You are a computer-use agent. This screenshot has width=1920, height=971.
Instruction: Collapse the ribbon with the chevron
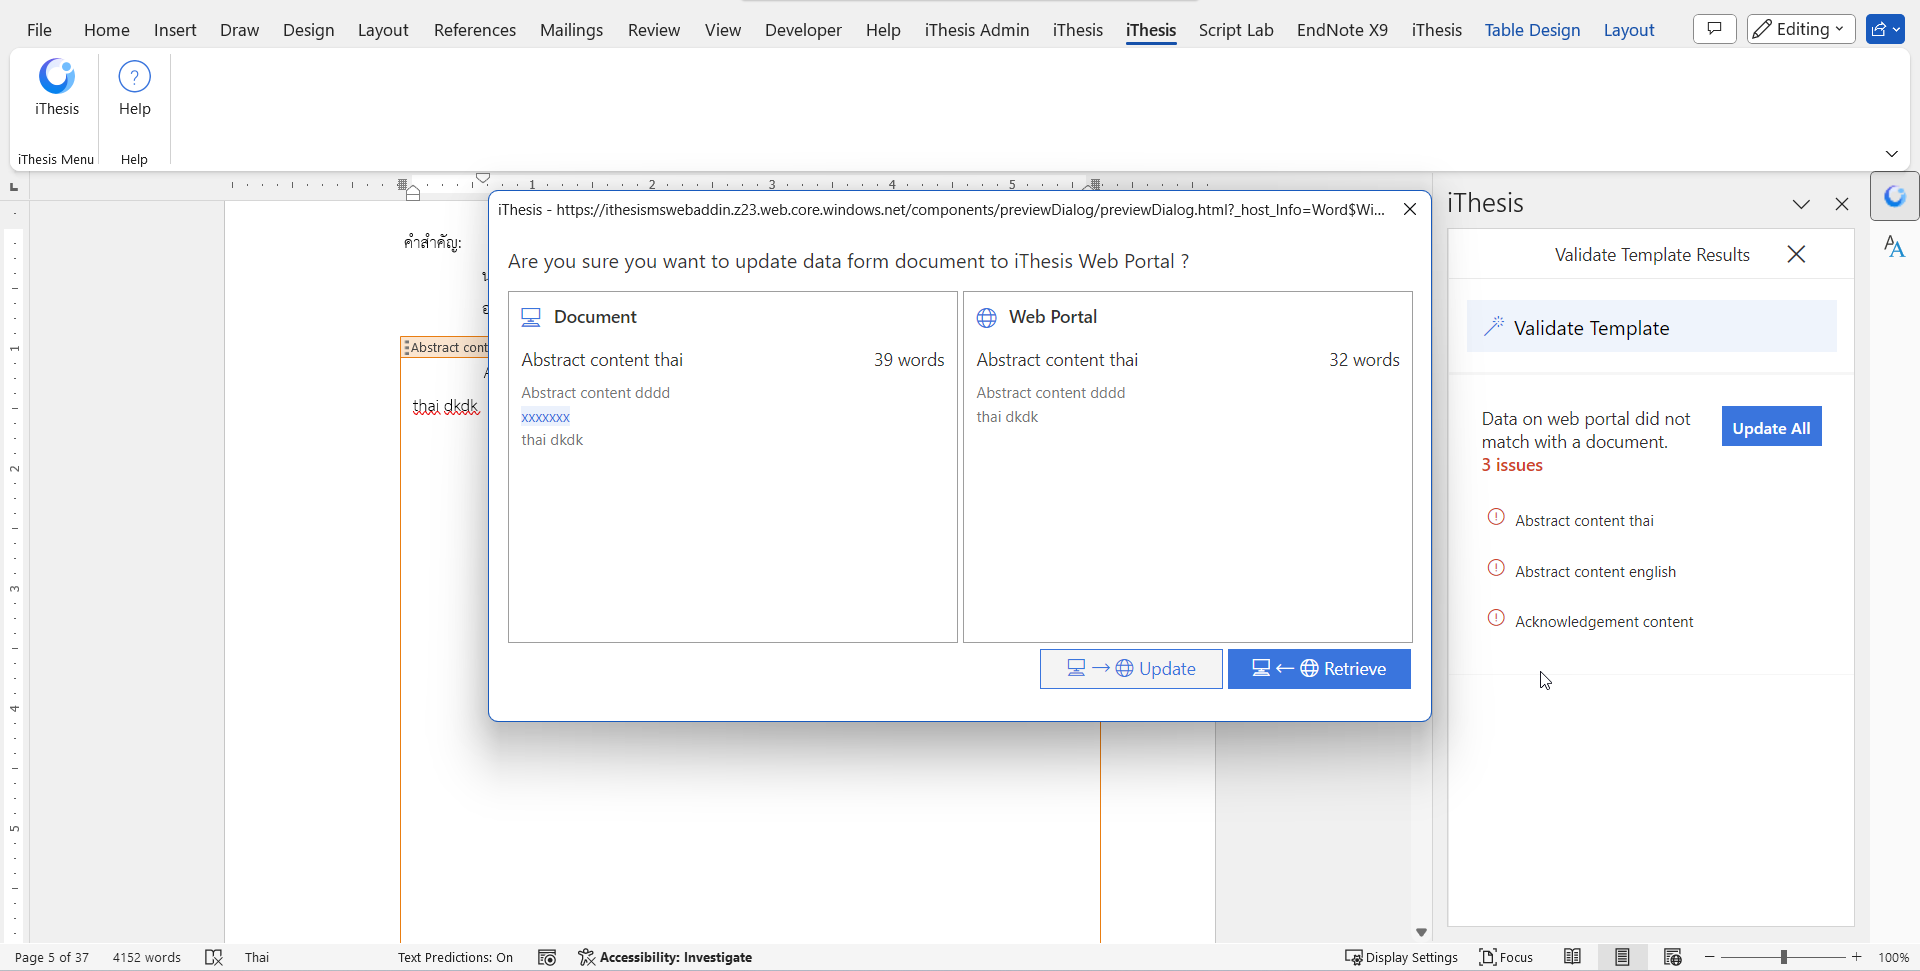click(x=1891, y=154)
